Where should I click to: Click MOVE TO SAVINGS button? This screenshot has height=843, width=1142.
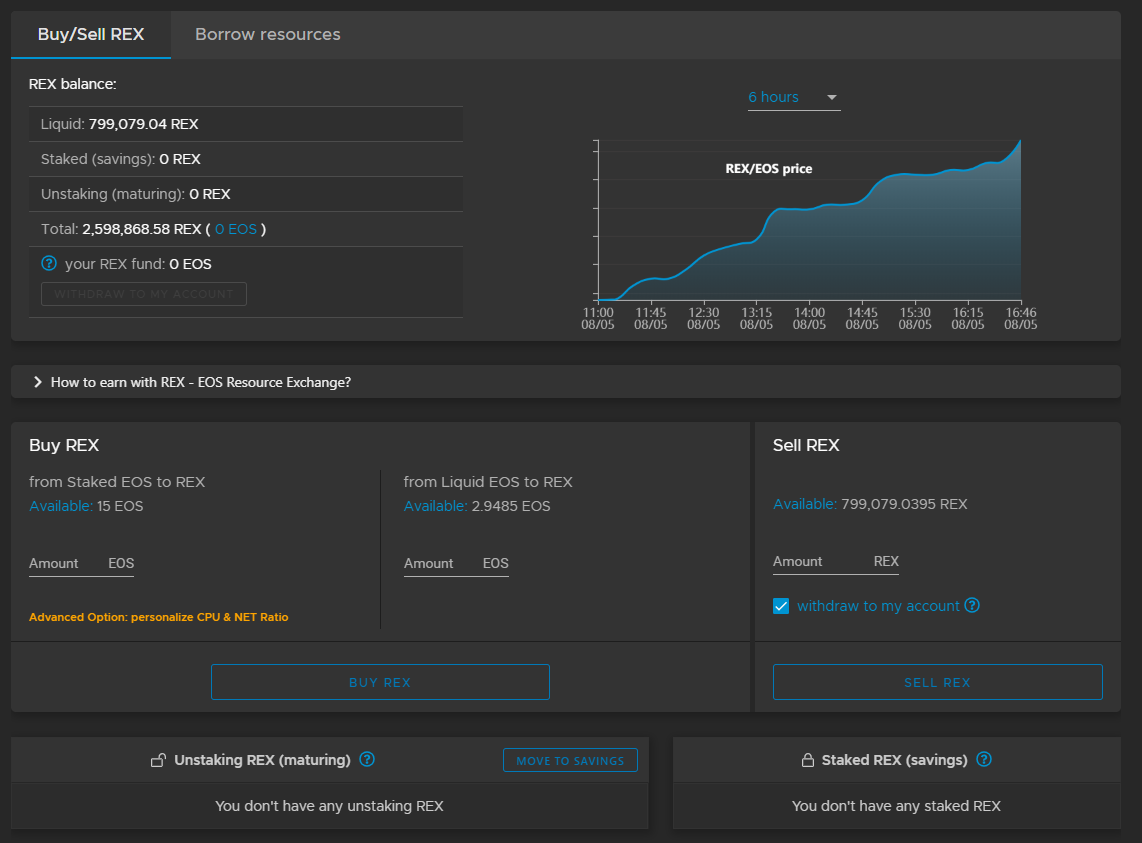point(570,760)
